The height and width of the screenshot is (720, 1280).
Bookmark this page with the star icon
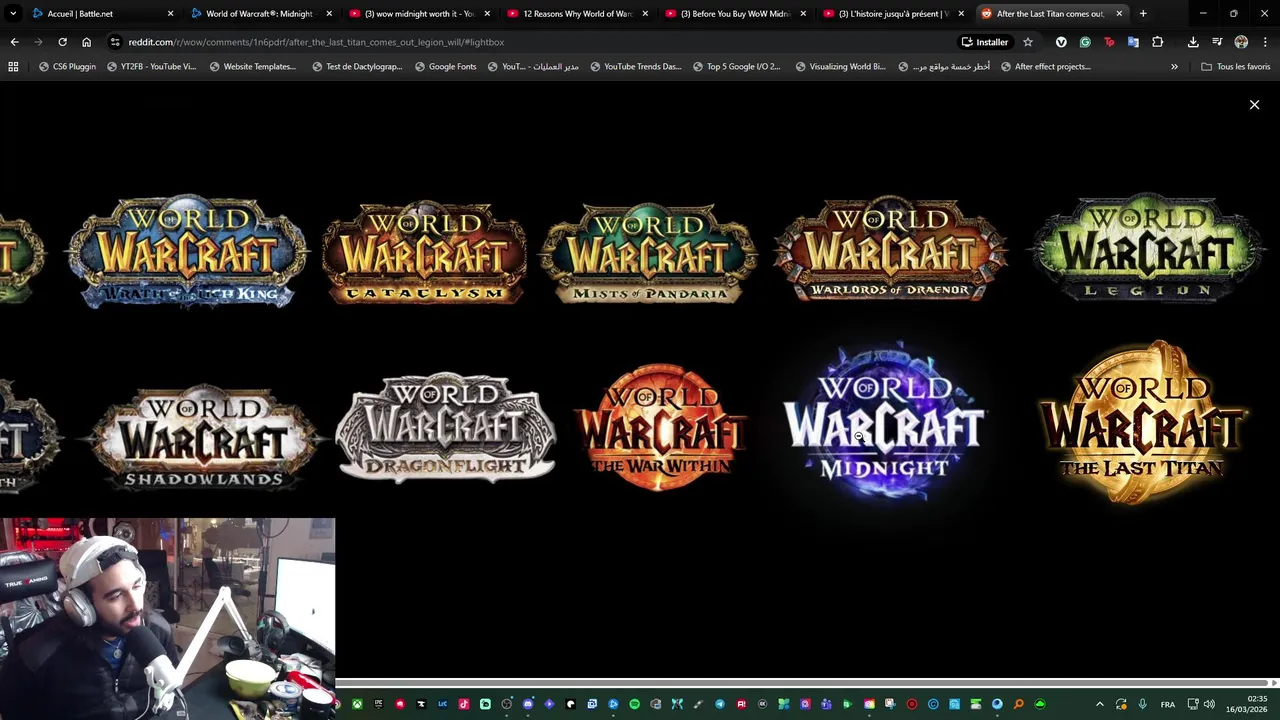pos(1027,42)
